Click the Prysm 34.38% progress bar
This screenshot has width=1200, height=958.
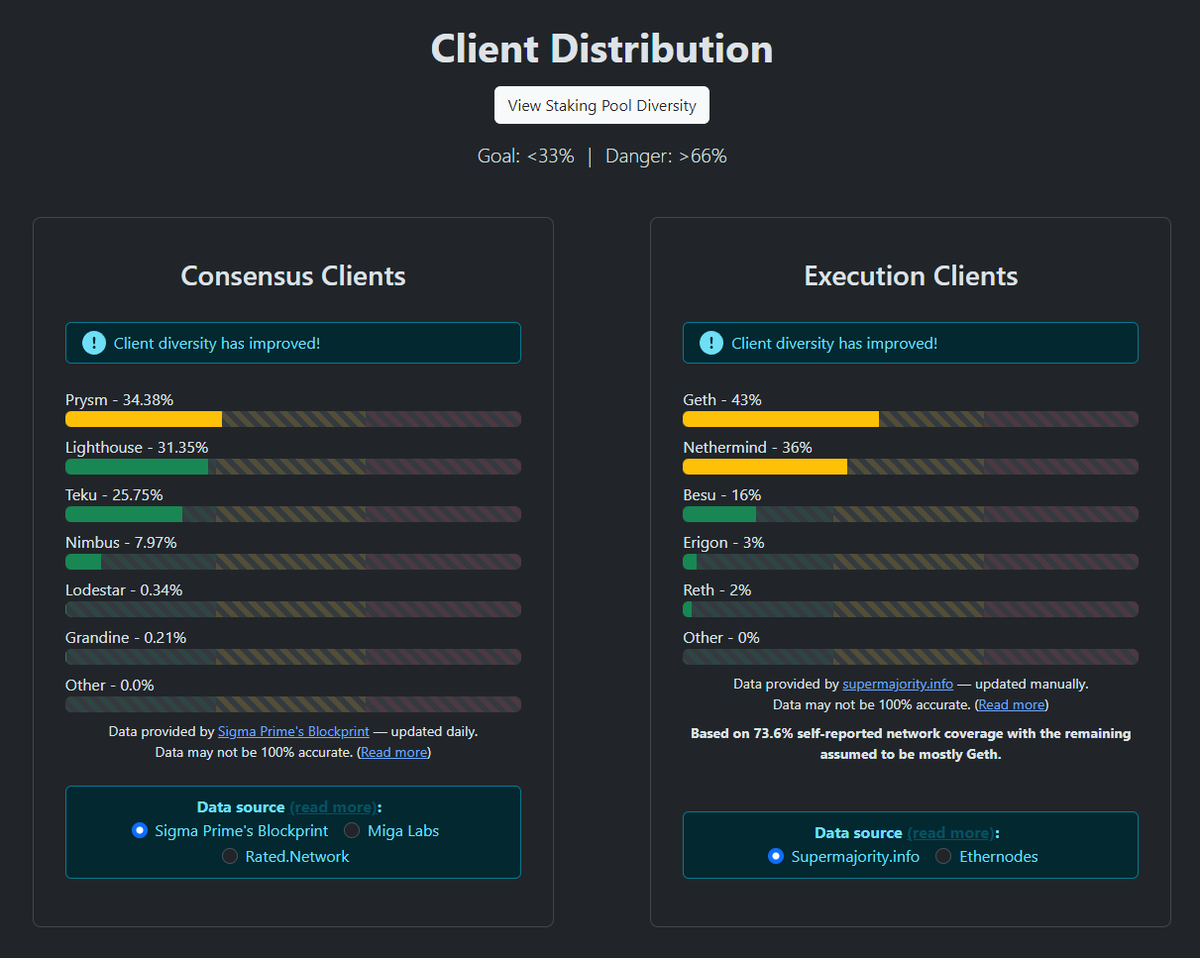[293, 419]
